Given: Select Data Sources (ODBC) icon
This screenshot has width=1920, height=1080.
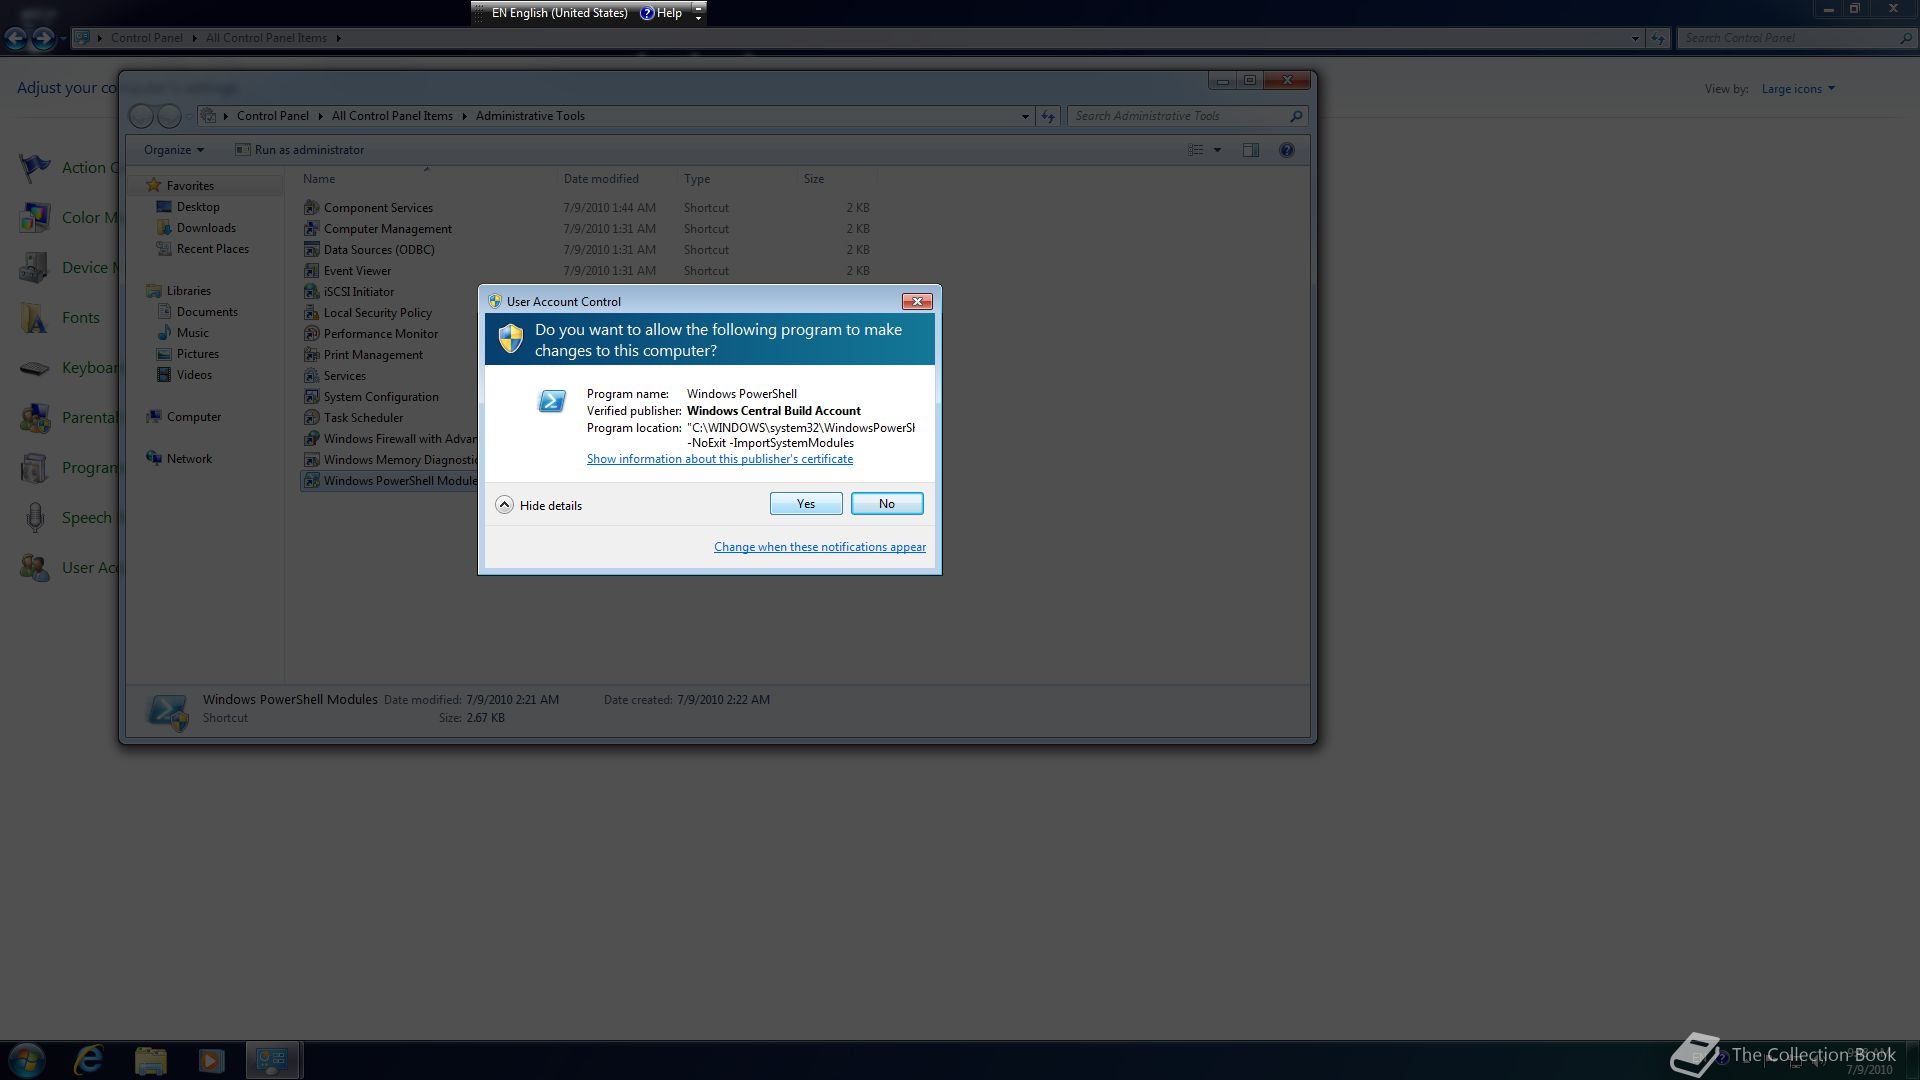Looking at the screenshot, I should [x=312, y=250].
